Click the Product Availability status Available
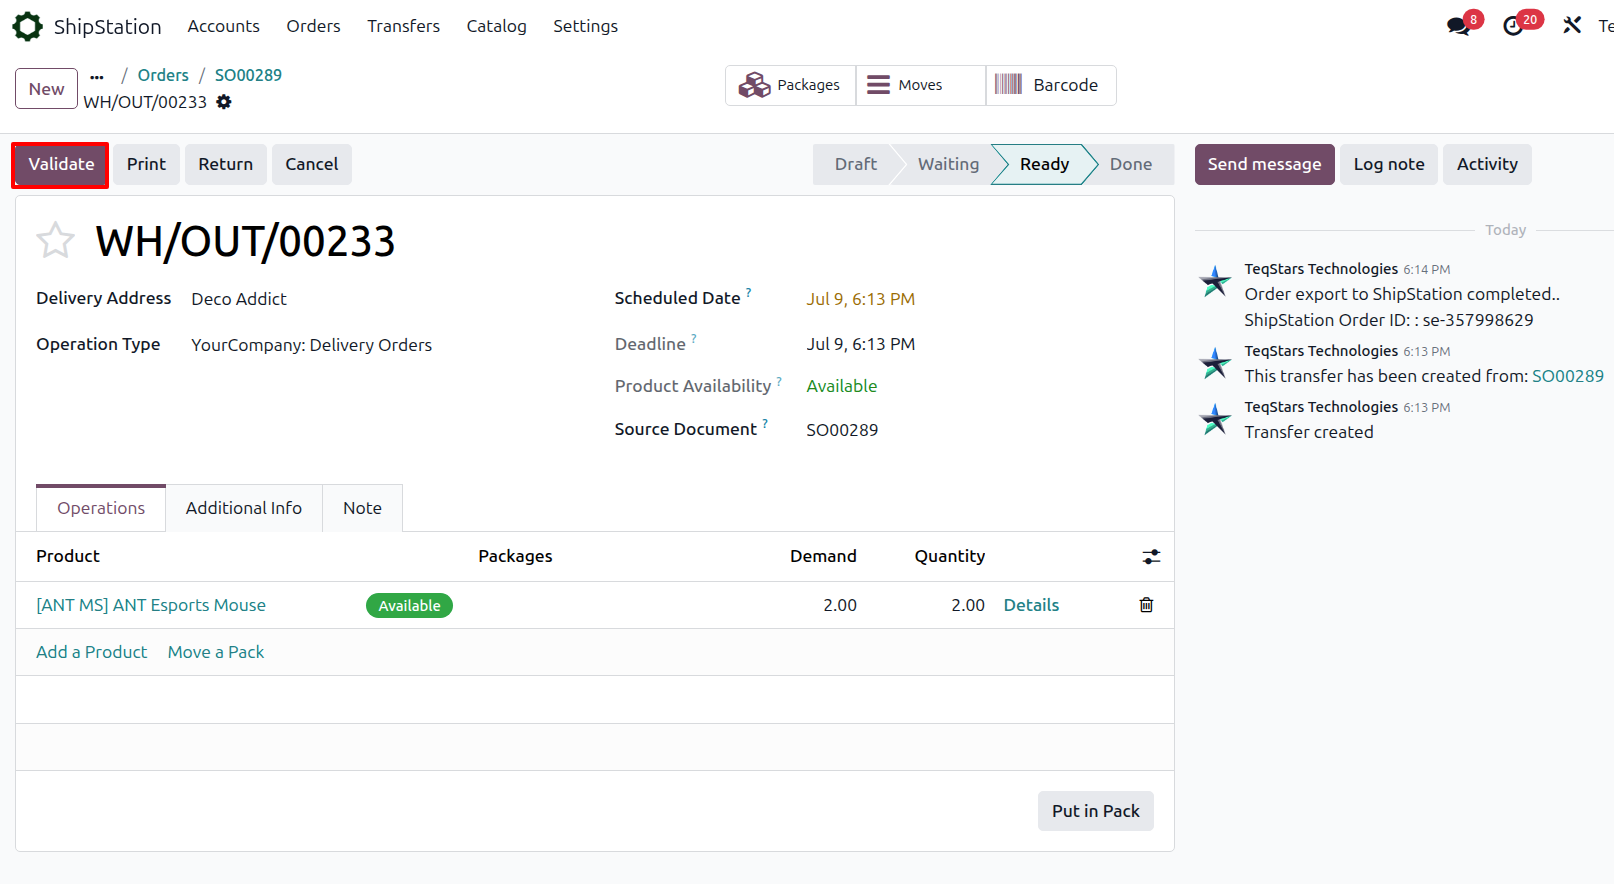 (x=842, y=386)
